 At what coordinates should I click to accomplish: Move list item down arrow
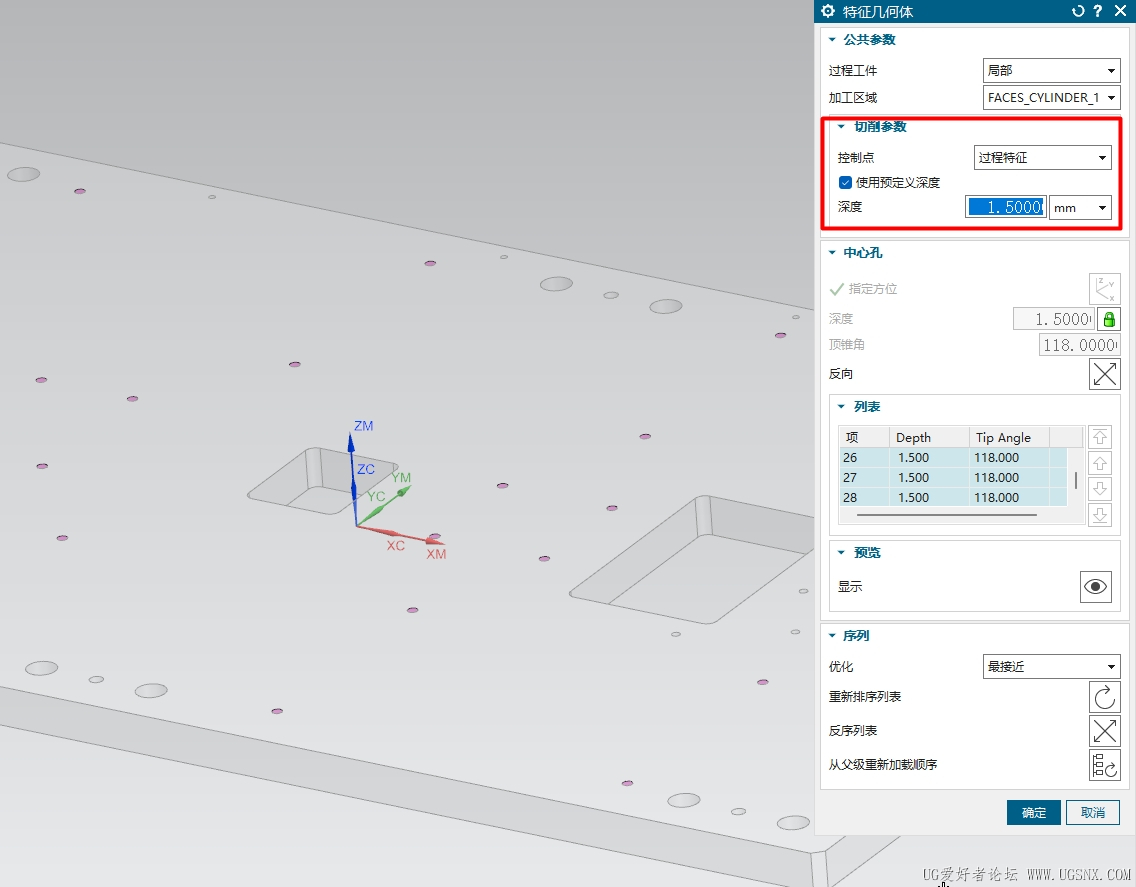(x=1100, y=488)
